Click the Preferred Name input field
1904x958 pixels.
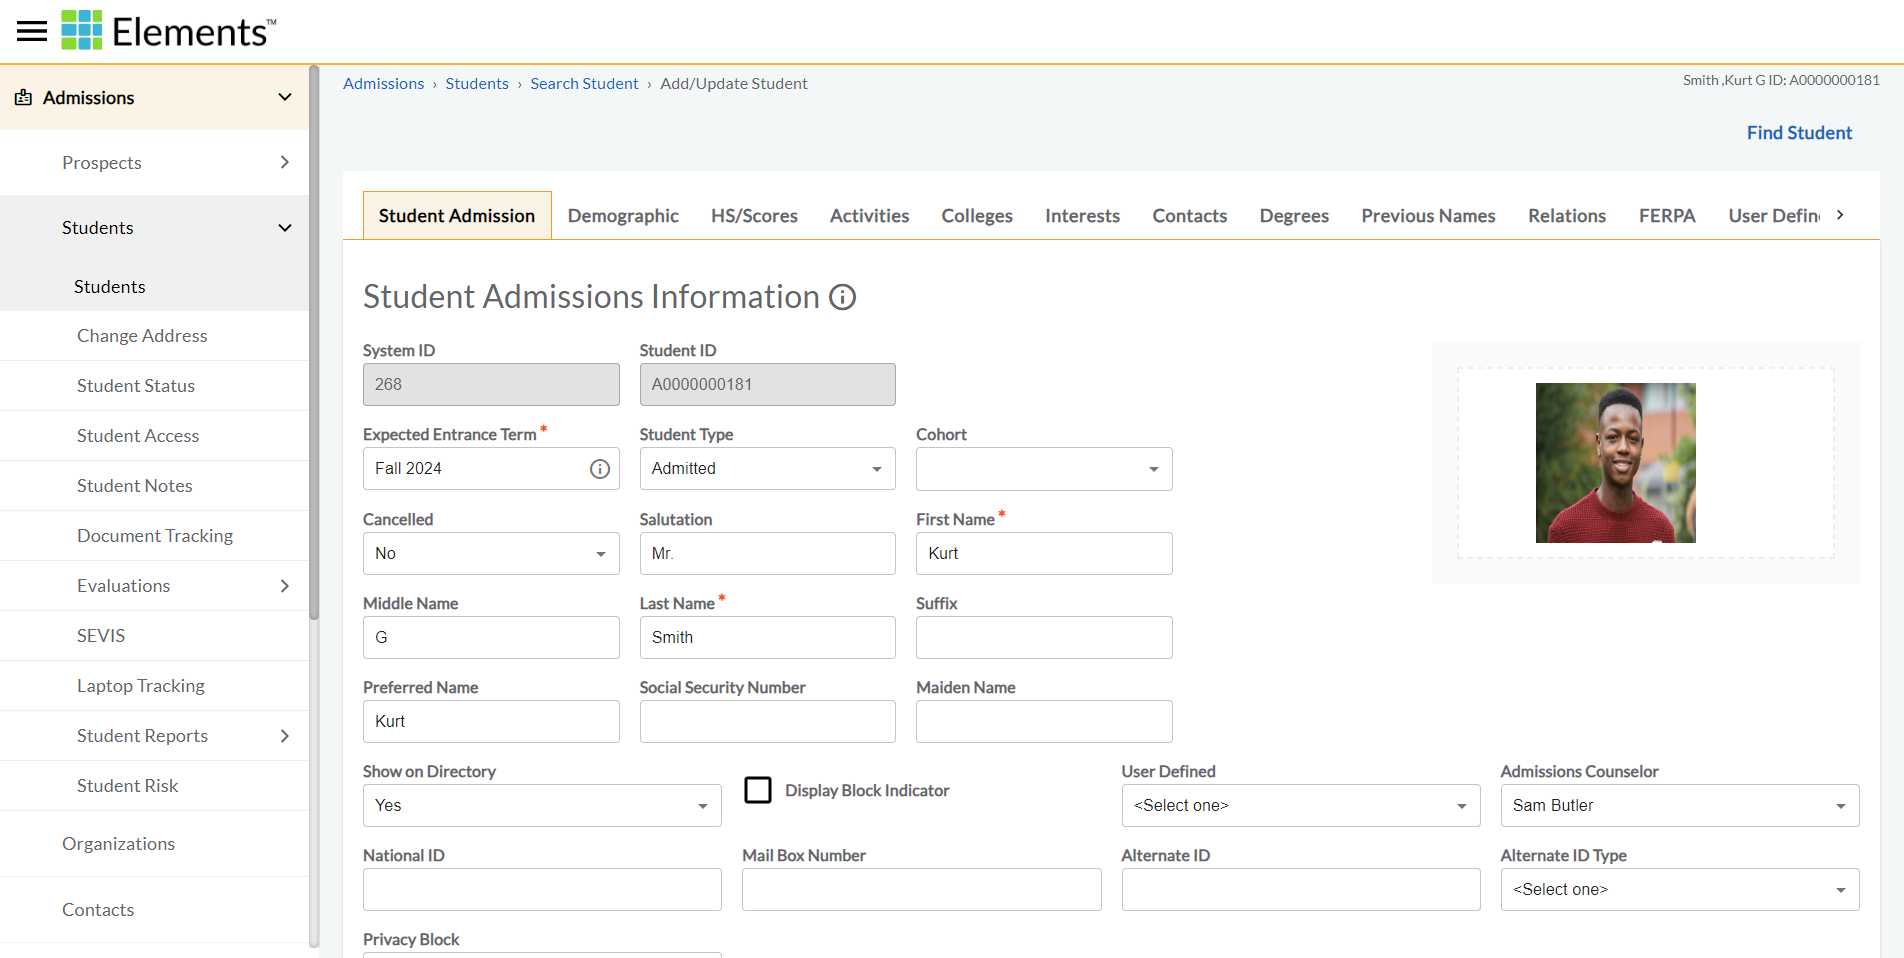[491, 721]
